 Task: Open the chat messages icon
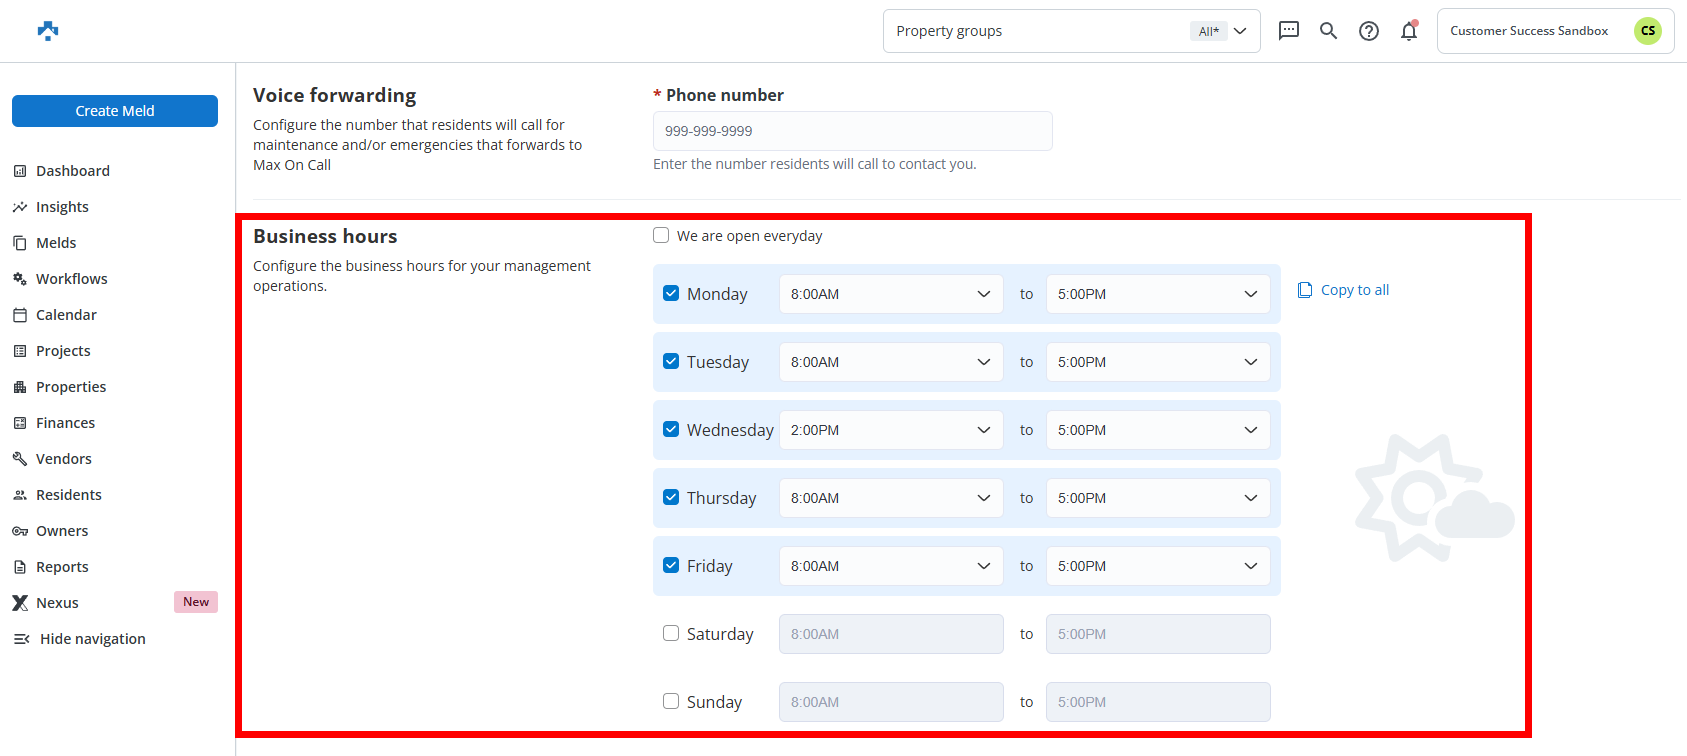pos(1289,31)
